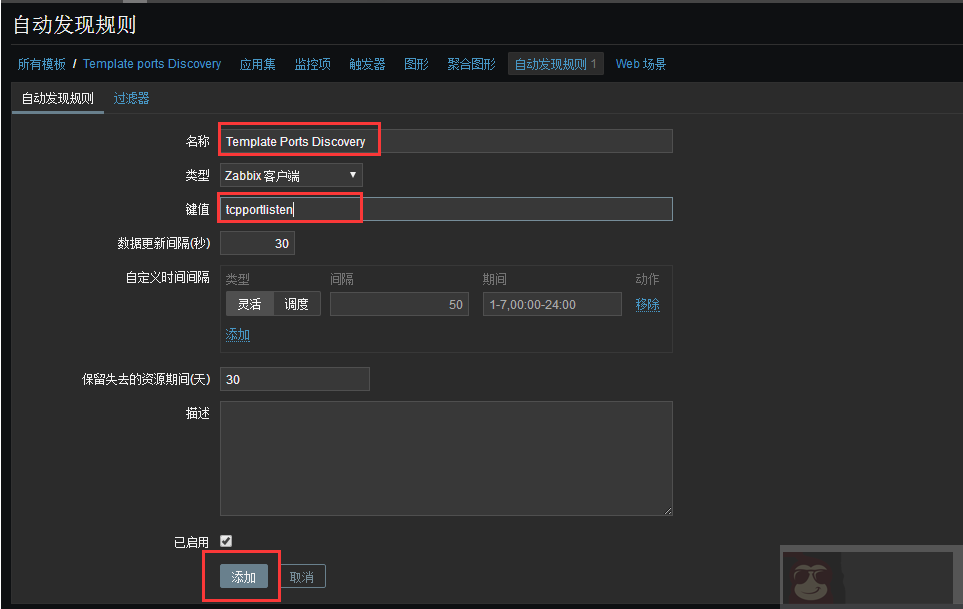Open the 触发器 tab

tap(367, 63)
